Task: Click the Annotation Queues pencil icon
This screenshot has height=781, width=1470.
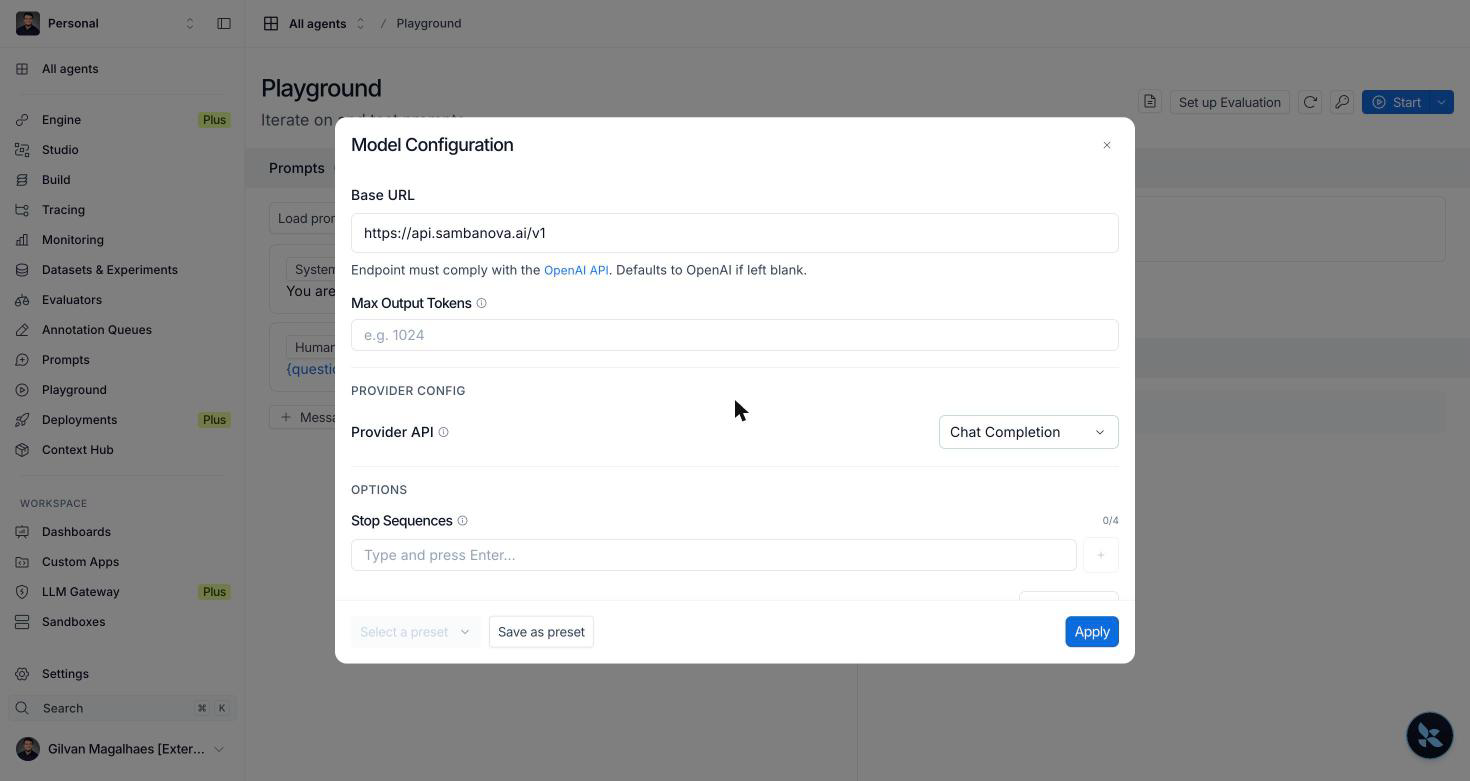Action: (22, 330)
